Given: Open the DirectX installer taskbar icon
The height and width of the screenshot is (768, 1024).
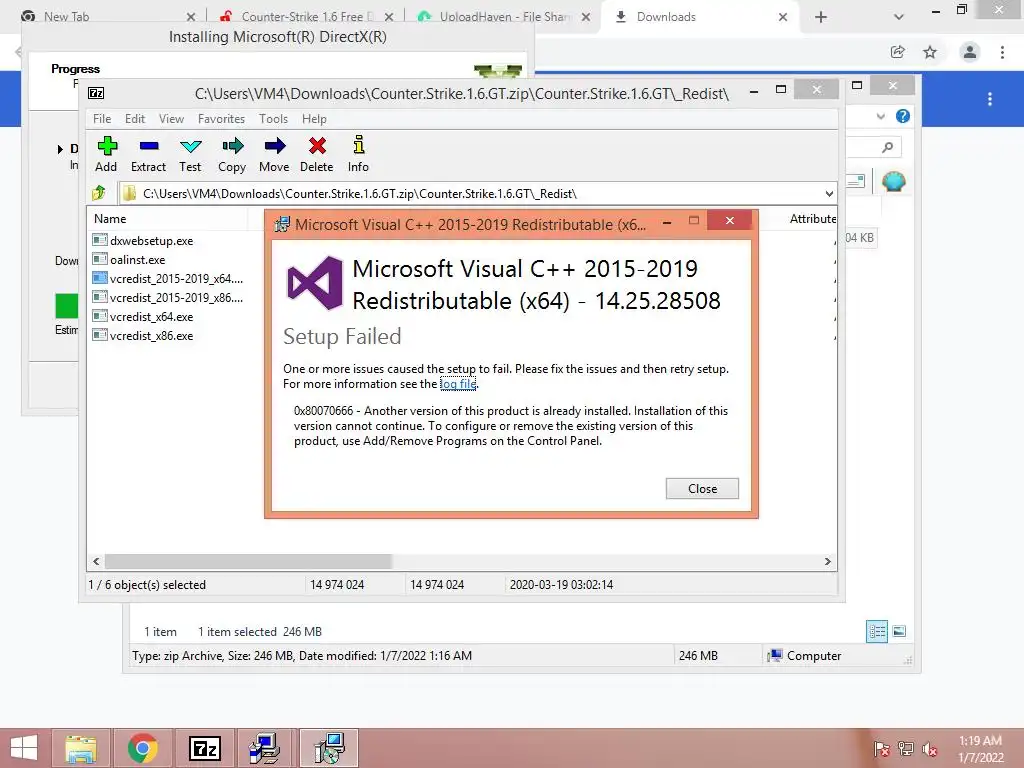Looking at the screenshot, I should pos(266,748).
